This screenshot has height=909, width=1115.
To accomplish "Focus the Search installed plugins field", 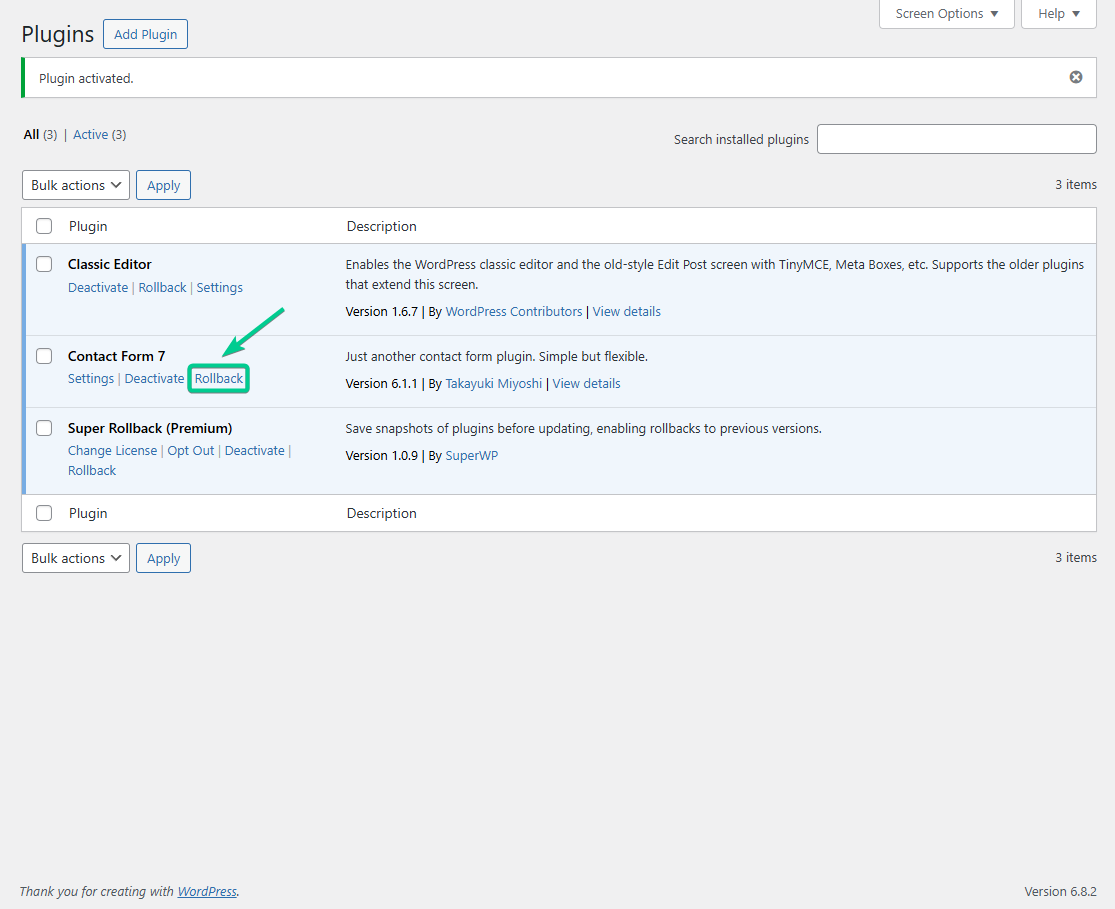I will [x=956, y=139].
